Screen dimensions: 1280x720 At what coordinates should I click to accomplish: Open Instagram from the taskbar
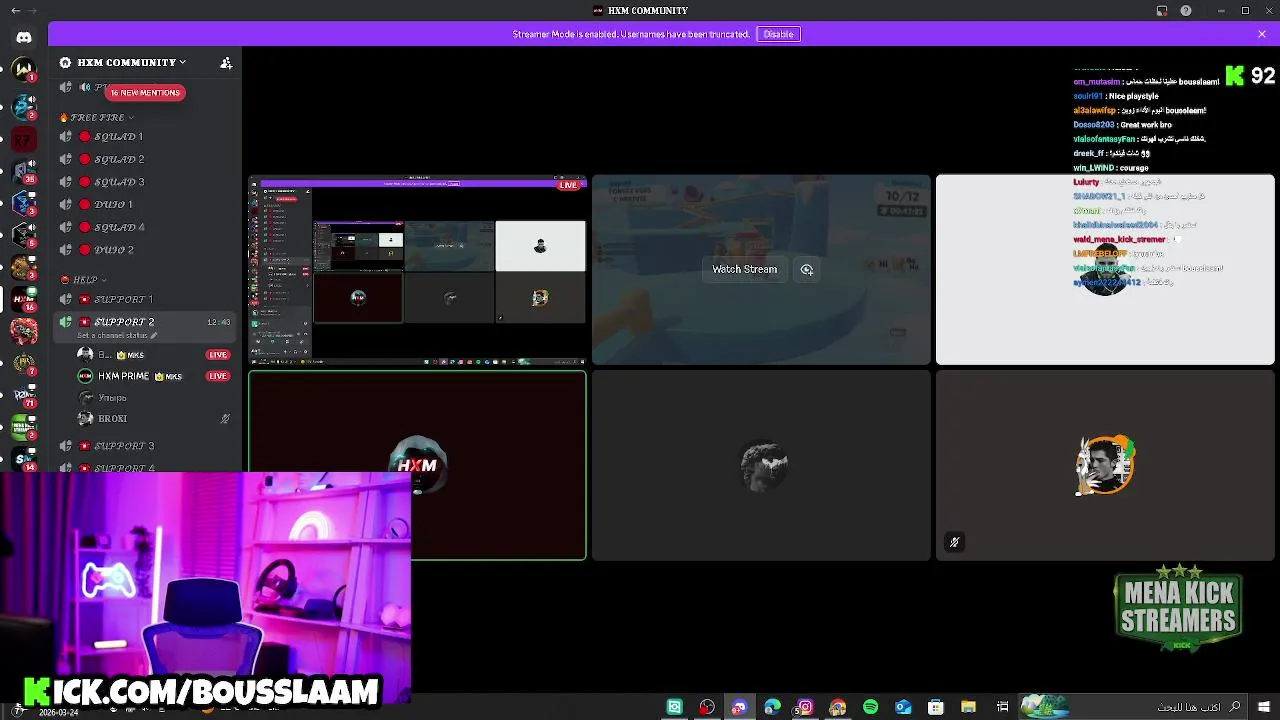pyautogui.click(x=805, y=707)
